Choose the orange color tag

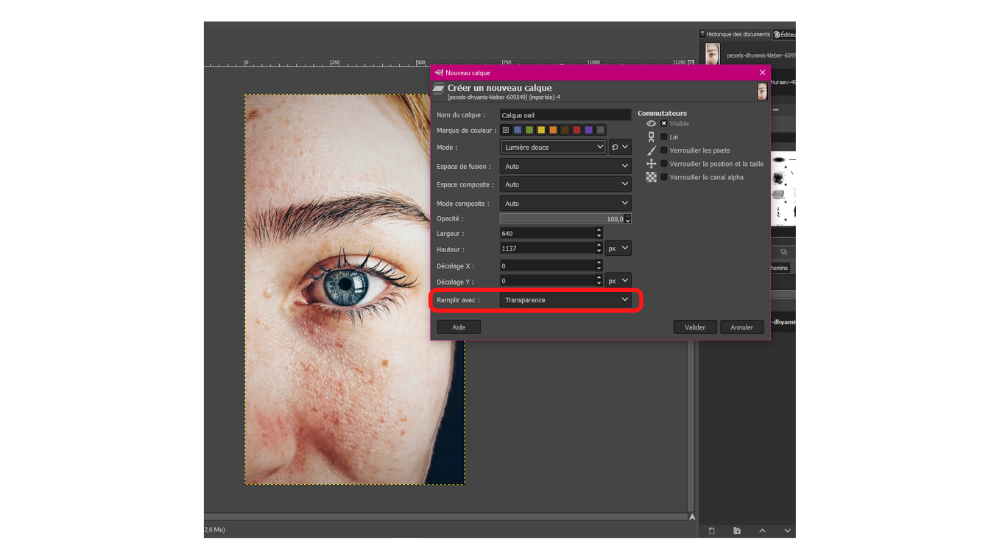pyautogui.click(x=553, y=130)
